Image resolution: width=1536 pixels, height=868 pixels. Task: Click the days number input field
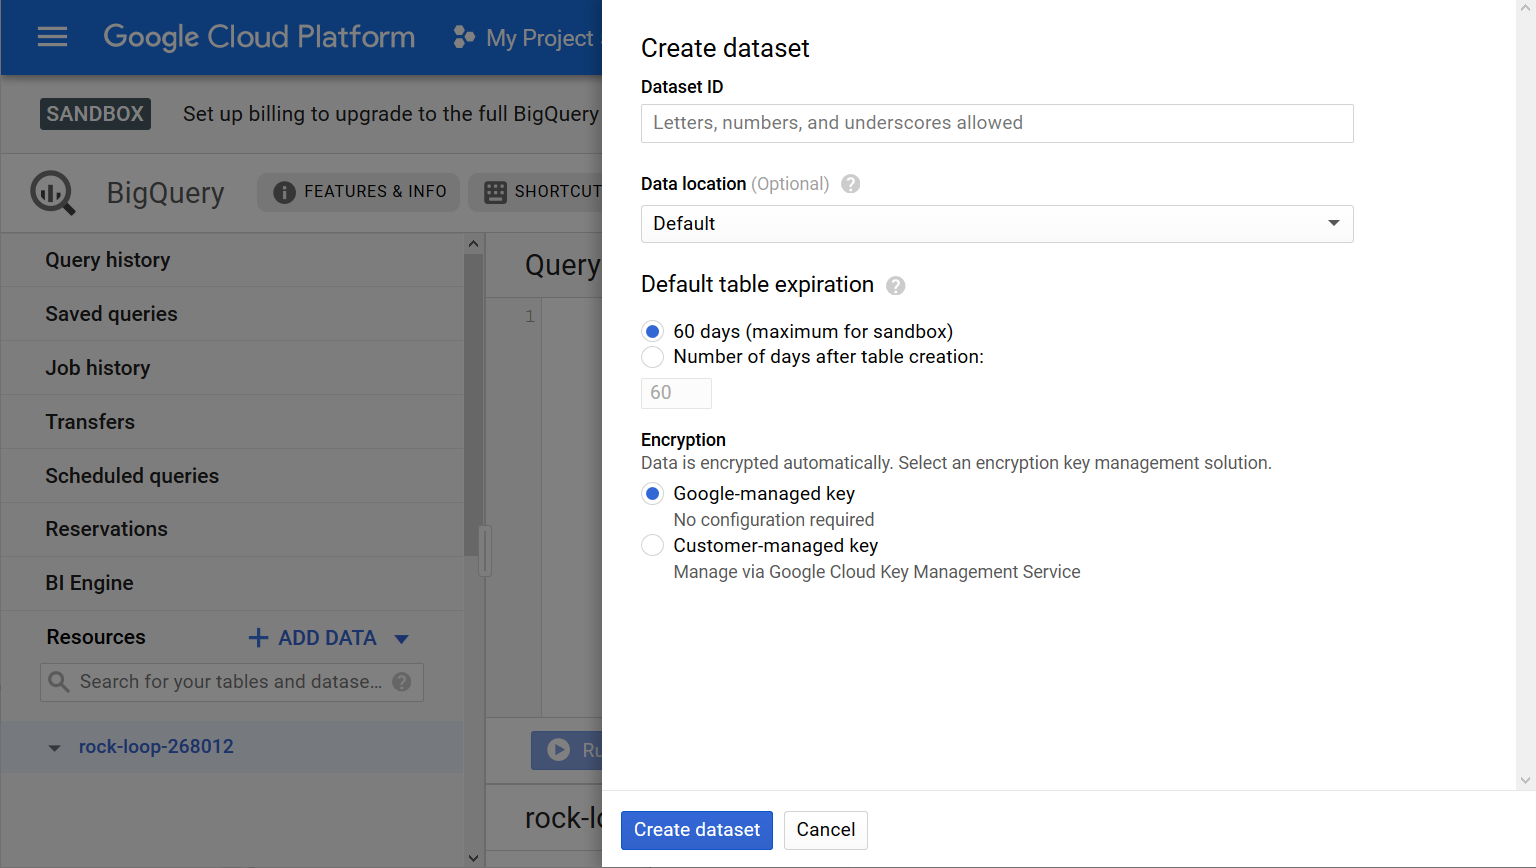click(x=676, y=393)
